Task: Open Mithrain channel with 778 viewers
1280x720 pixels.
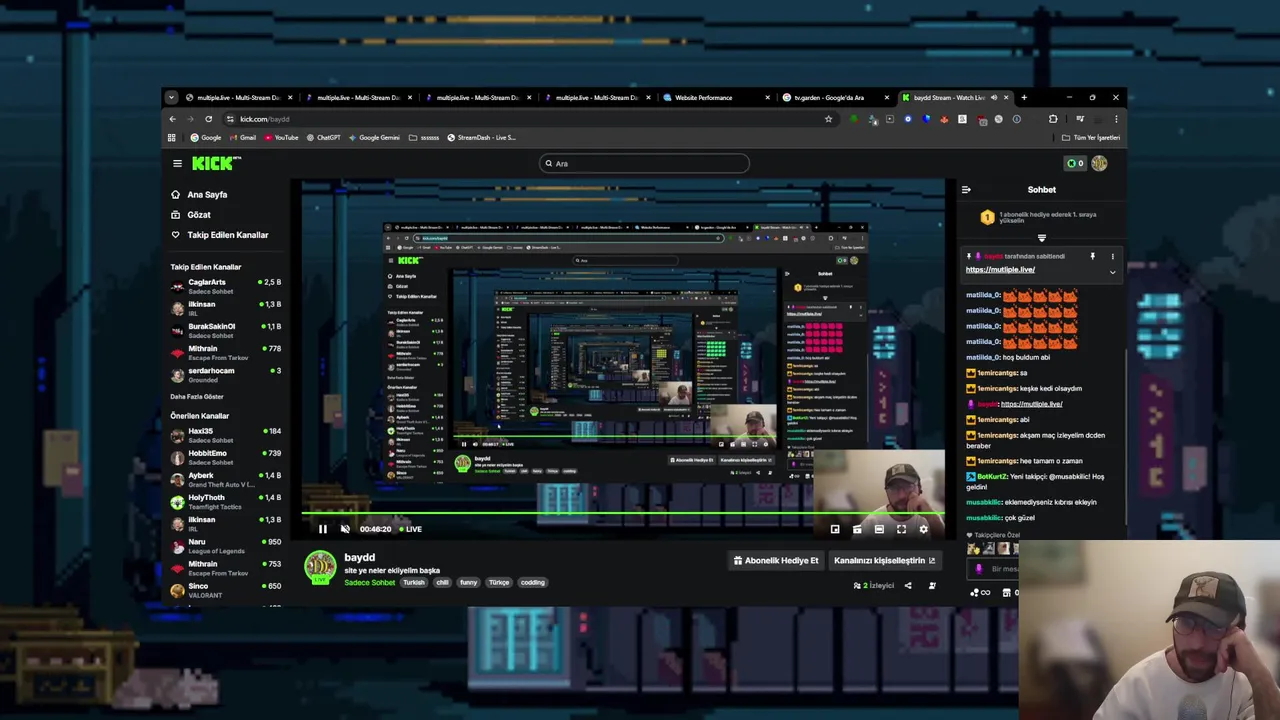Action: [226, 353]
